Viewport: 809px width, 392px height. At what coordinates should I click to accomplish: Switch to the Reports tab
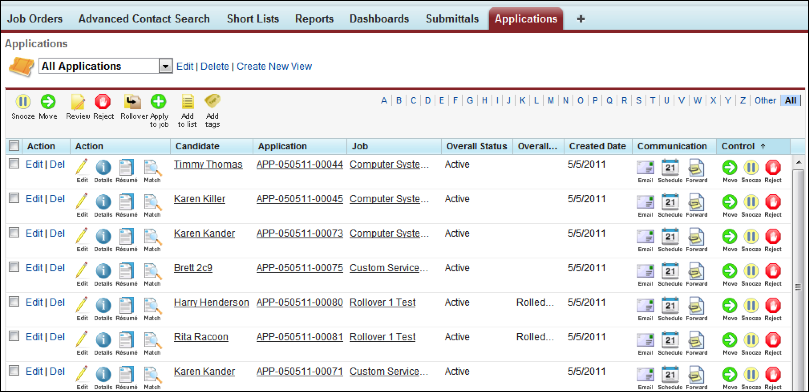coord(315,19)
